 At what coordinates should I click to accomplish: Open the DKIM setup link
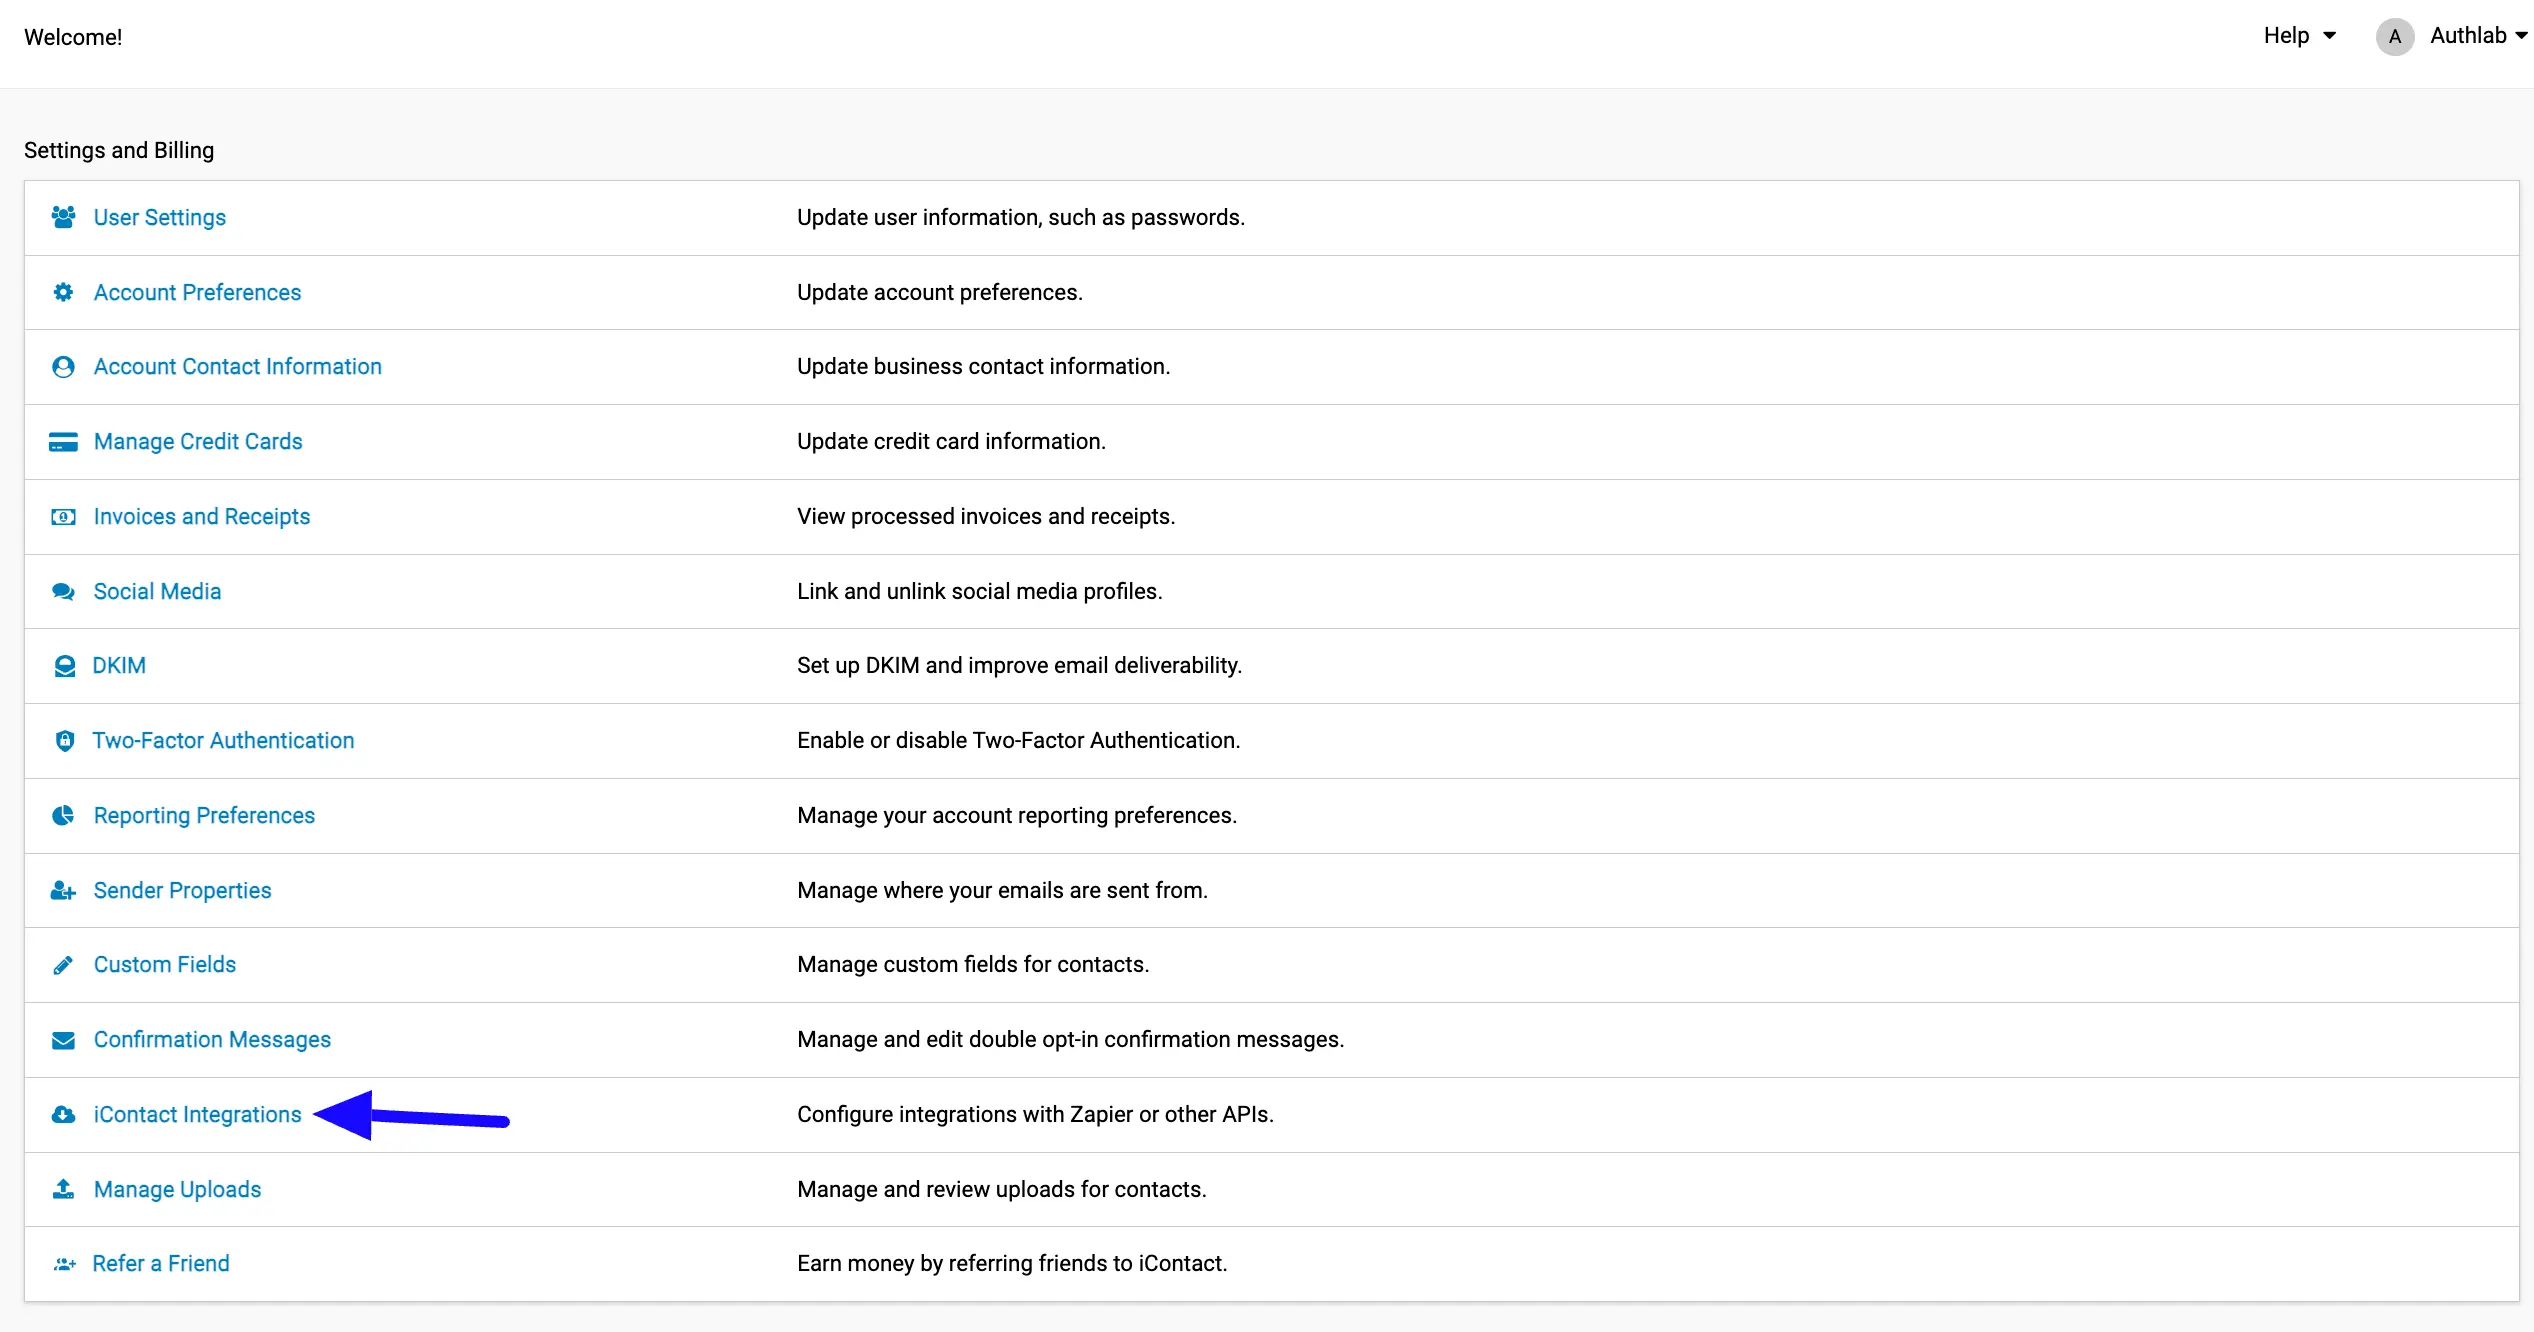tap(119, 666)
